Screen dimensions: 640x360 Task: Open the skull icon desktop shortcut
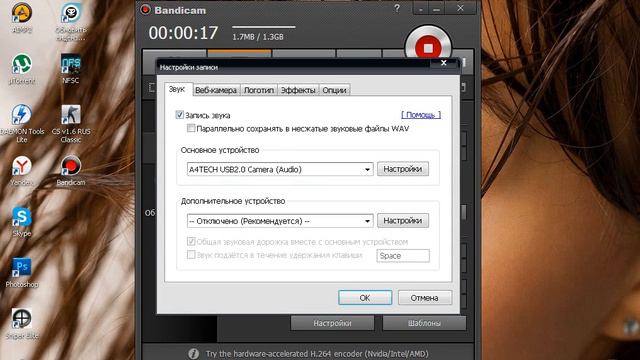click(x=71, y=22)
